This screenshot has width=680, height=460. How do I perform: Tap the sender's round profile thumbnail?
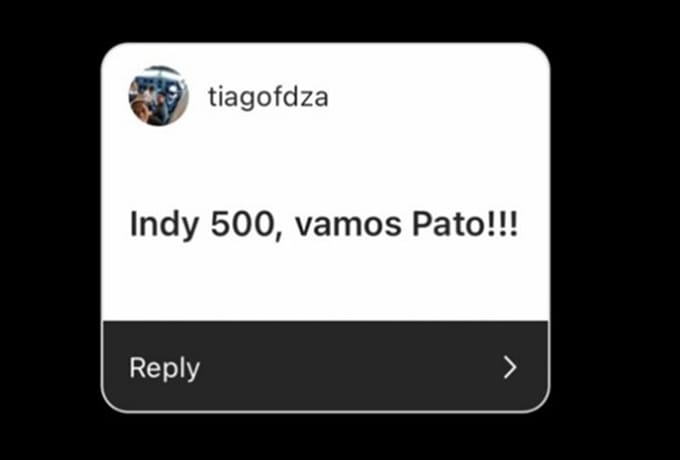tap(159, 96)
